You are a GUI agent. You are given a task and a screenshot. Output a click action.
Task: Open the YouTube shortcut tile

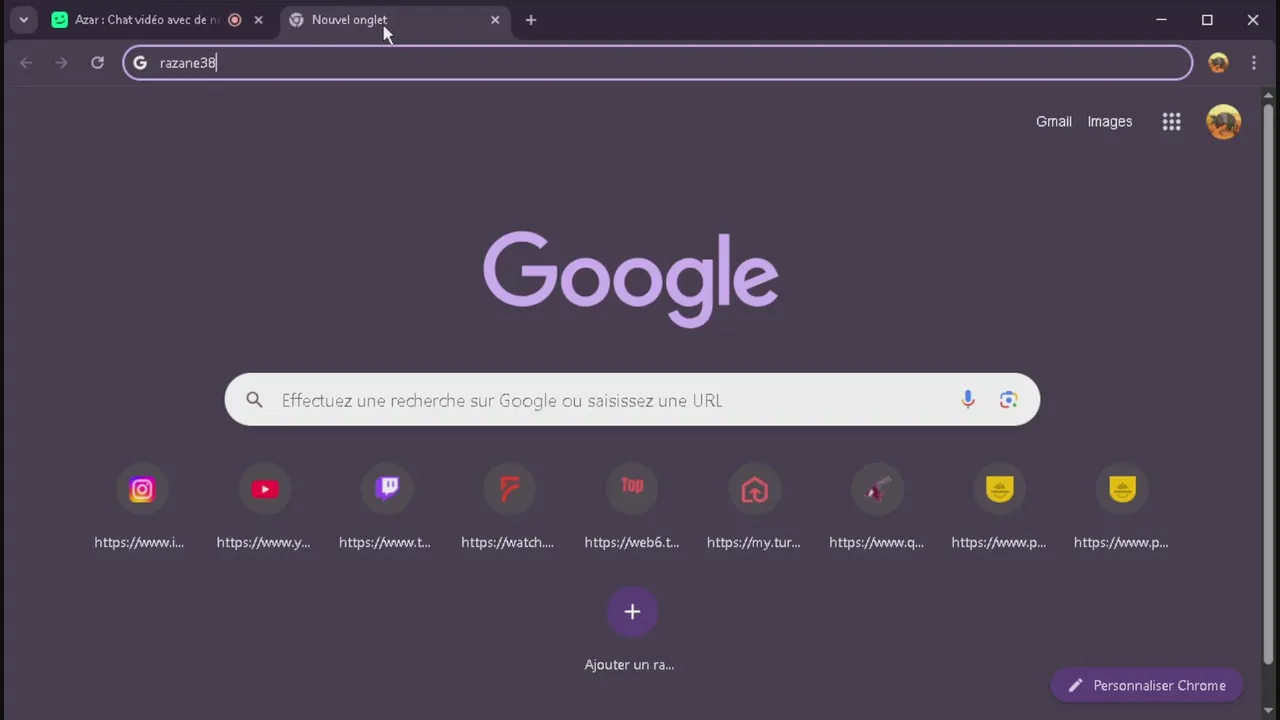(x=264, y=489)
